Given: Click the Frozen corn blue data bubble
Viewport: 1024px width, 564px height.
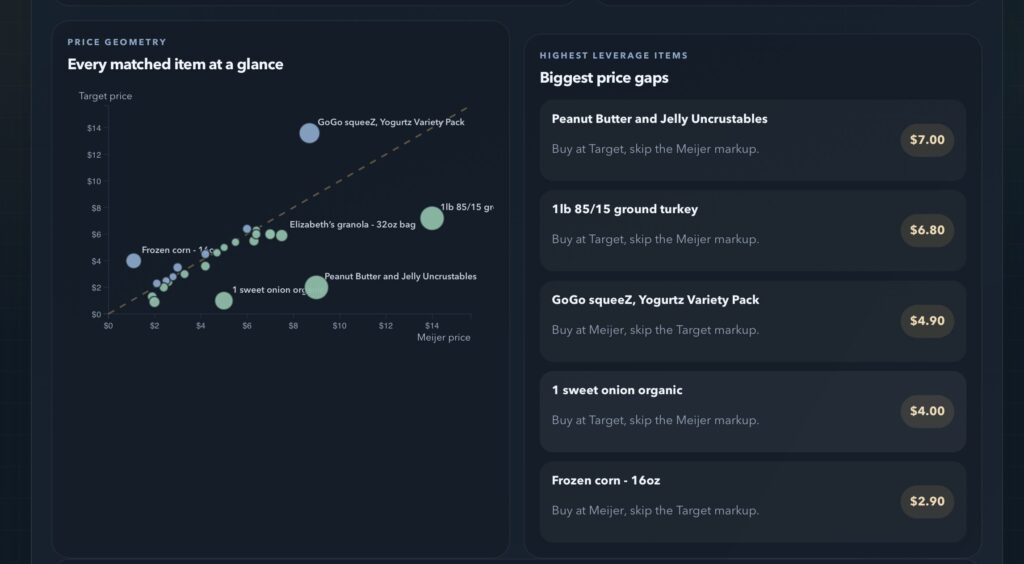Looking at the screenshot, I should (133, 261).
